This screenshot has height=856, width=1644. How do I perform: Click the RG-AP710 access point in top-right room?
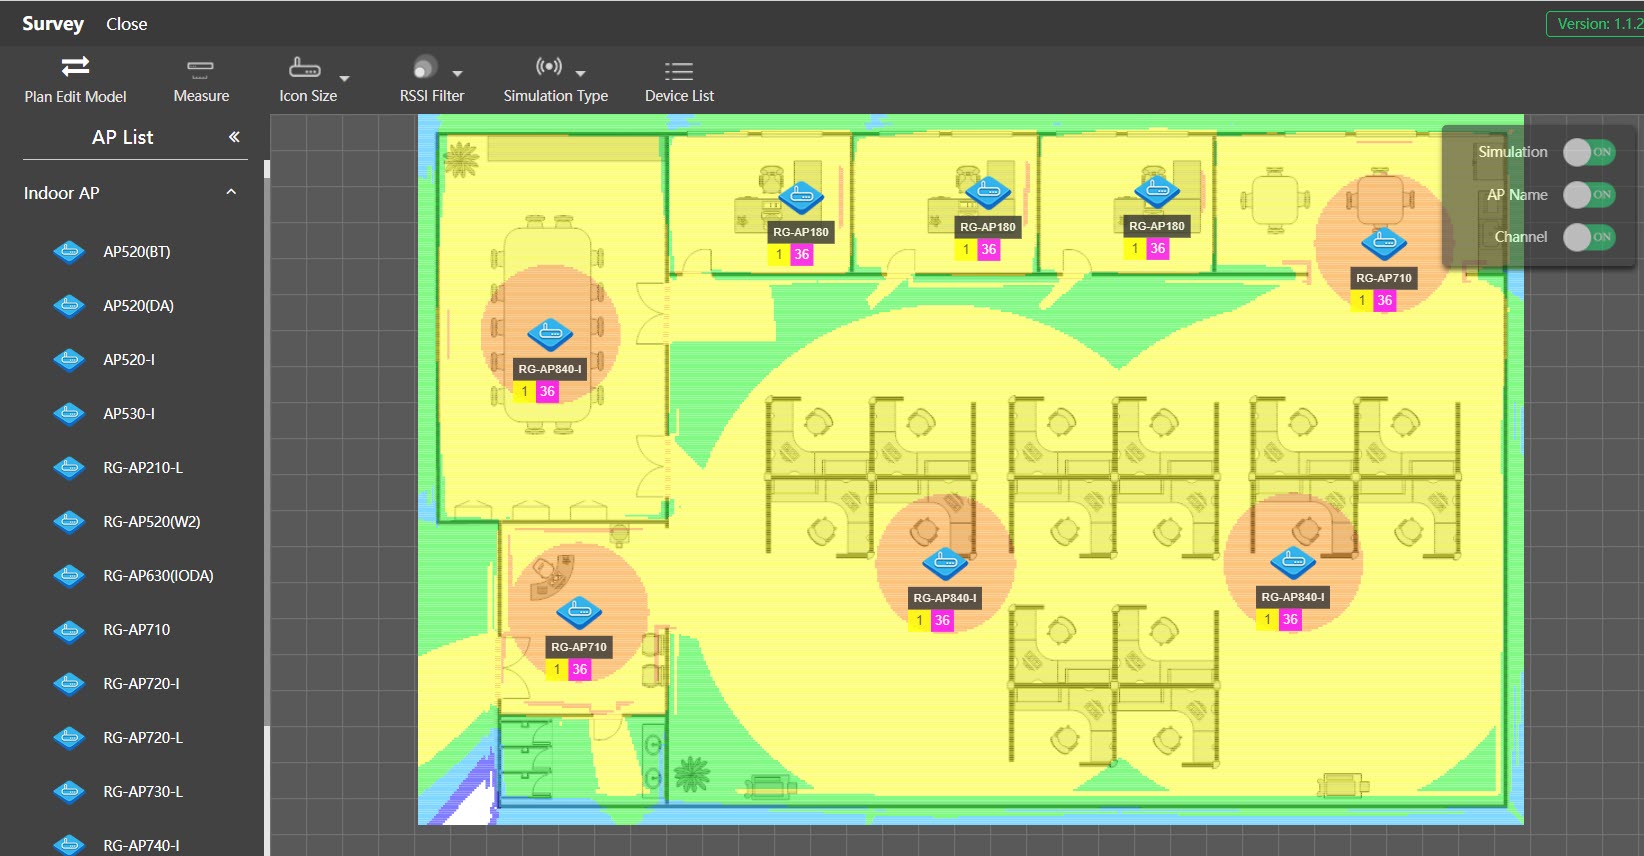(x=1384, y=243)
